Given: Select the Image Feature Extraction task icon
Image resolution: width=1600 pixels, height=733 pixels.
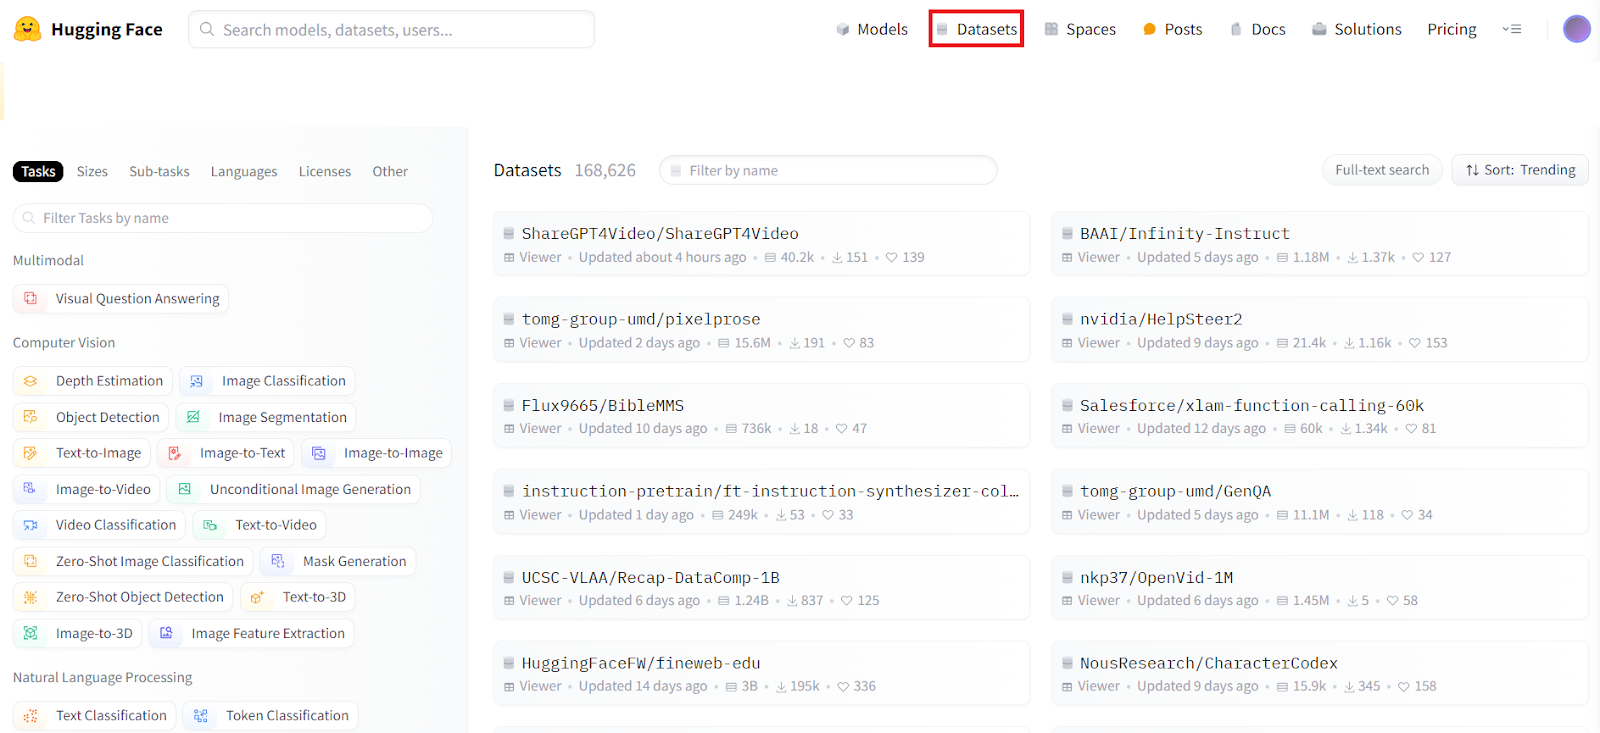Looking at the screenshot, I should click(167, 633).
